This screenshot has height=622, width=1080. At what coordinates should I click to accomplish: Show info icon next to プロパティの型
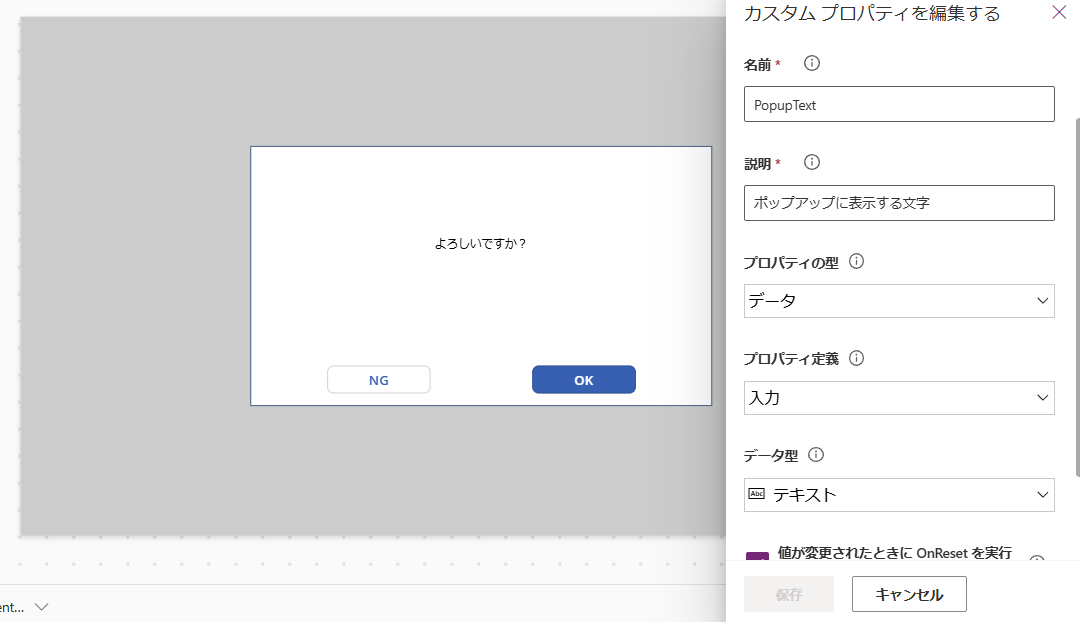[x=856, y=261]
